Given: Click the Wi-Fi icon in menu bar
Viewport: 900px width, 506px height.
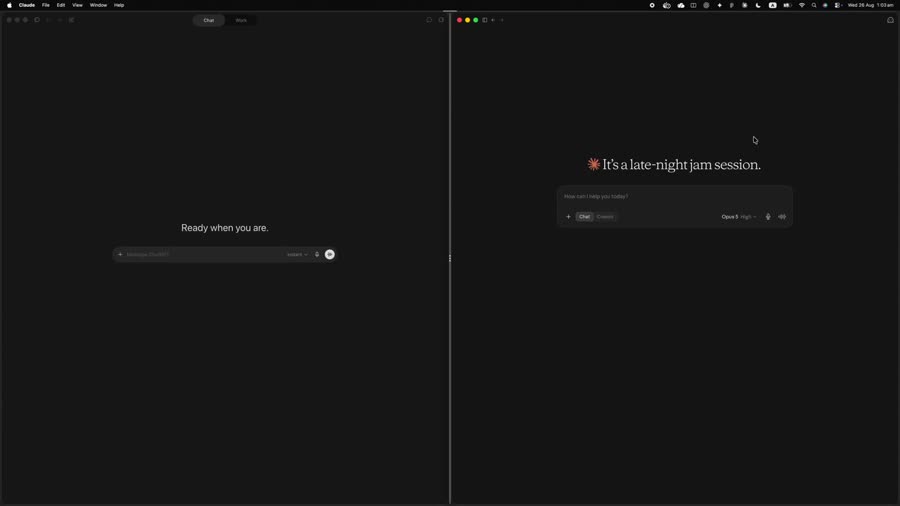Looking at the screenshot, I should click(802, 5).
